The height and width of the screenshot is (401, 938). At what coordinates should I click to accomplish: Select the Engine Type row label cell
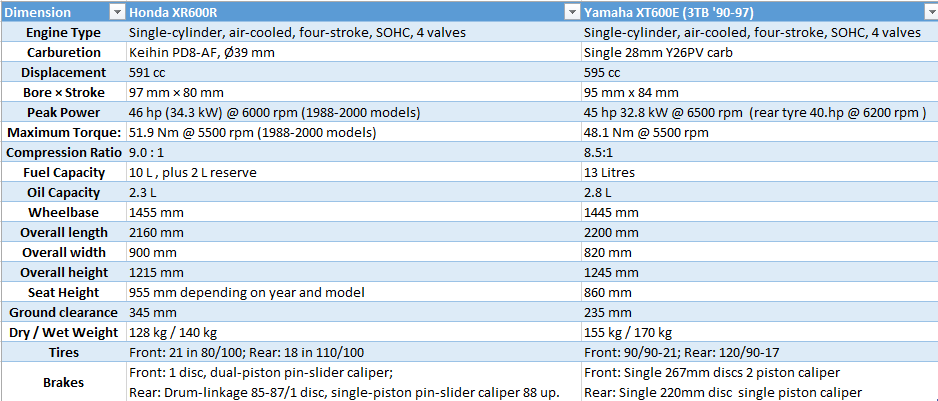(63, 32)
